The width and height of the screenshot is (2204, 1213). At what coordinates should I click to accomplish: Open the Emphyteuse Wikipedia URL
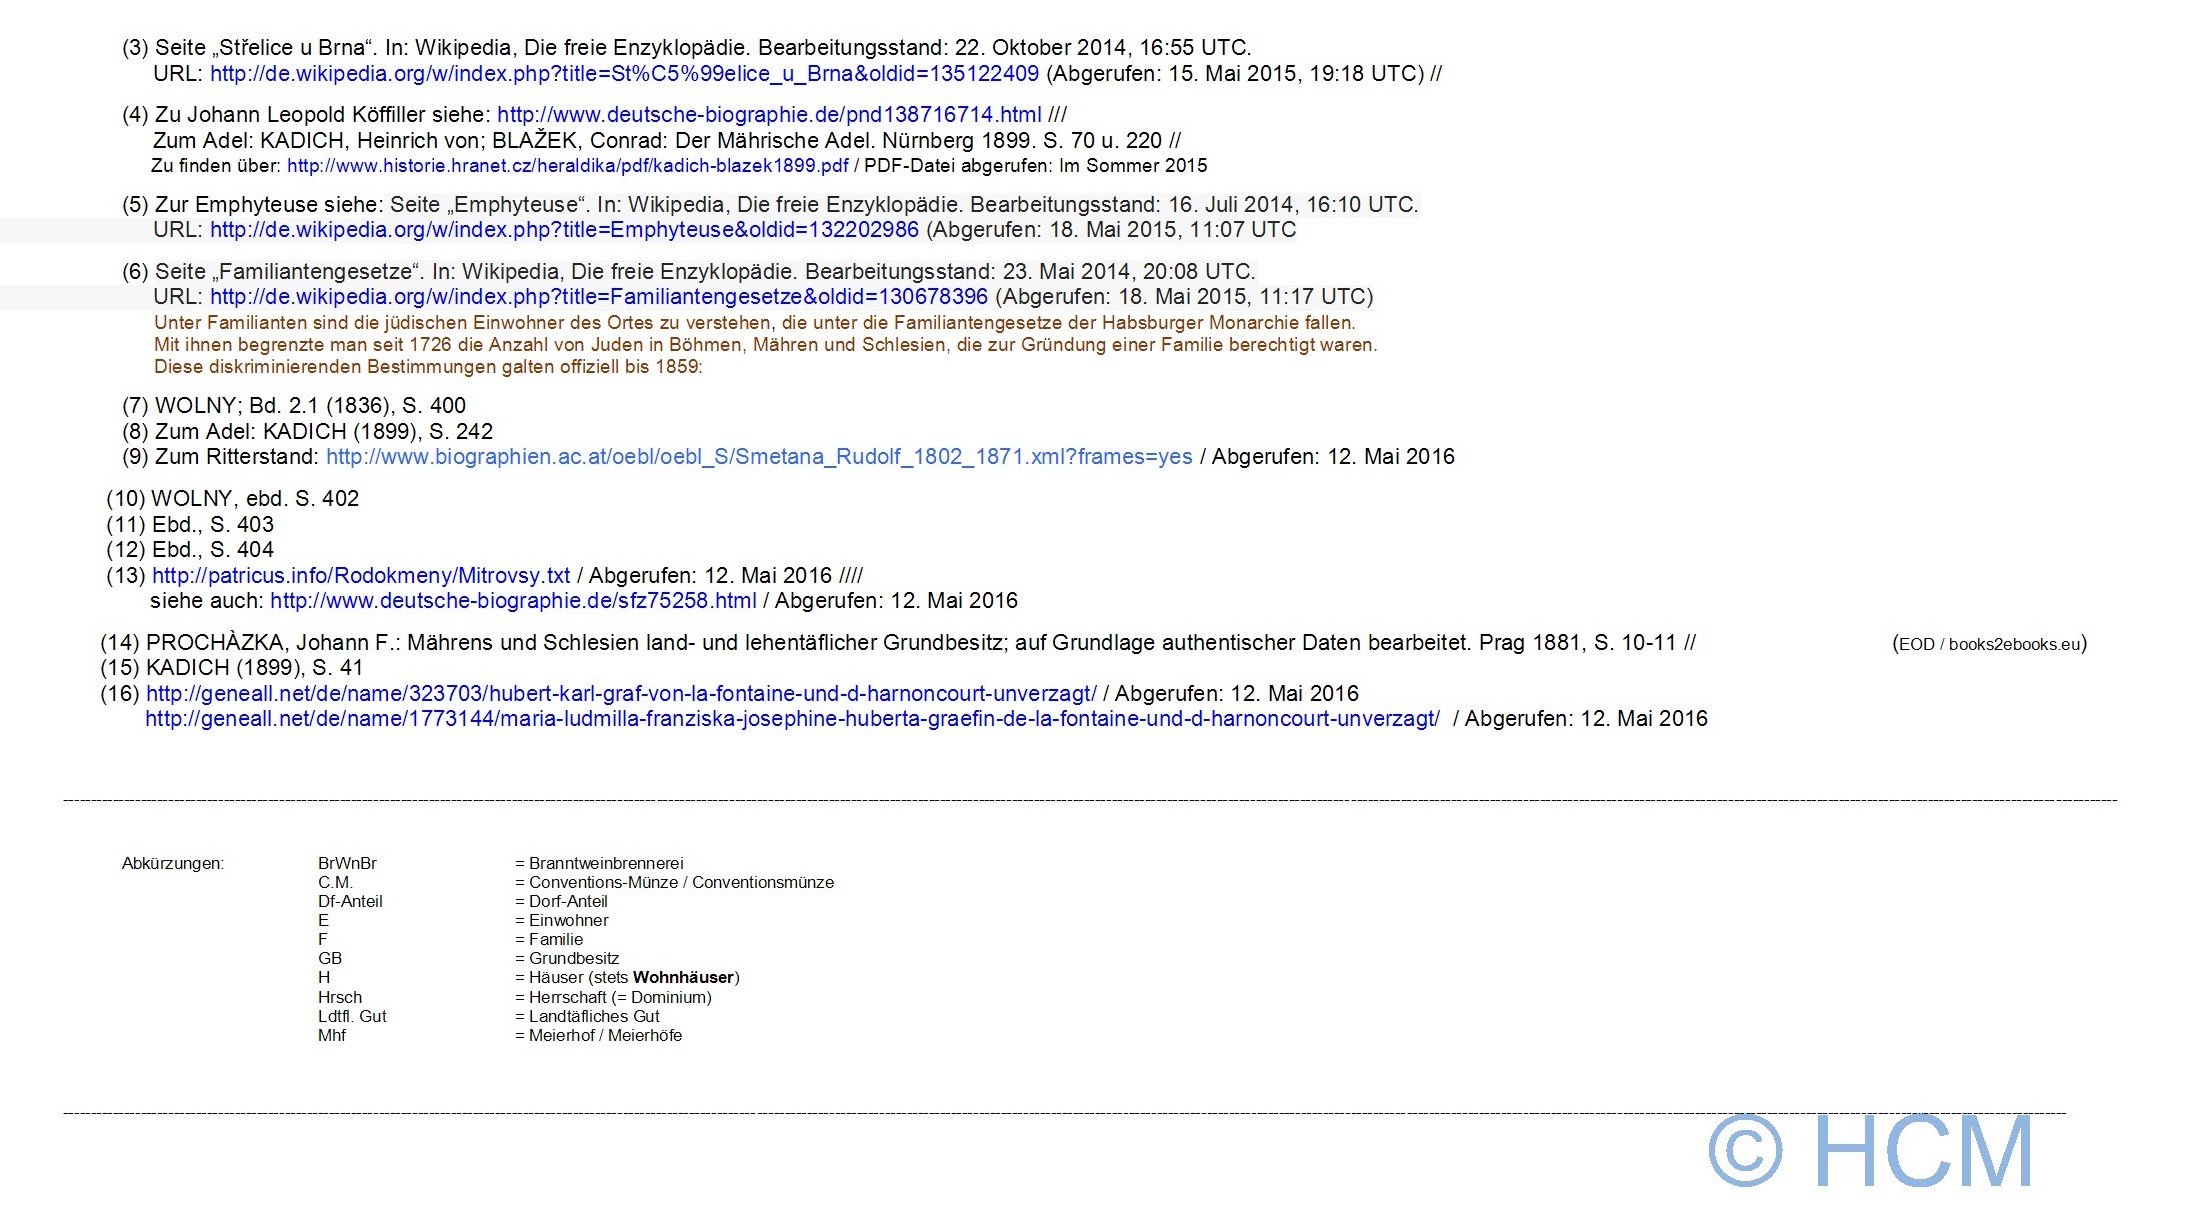(564, 230)
